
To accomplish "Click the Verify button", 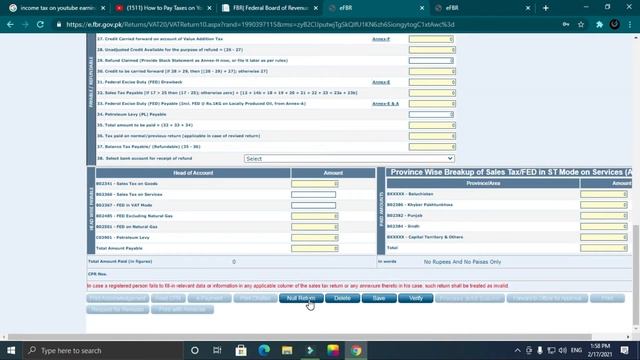I will pos(416,298).
